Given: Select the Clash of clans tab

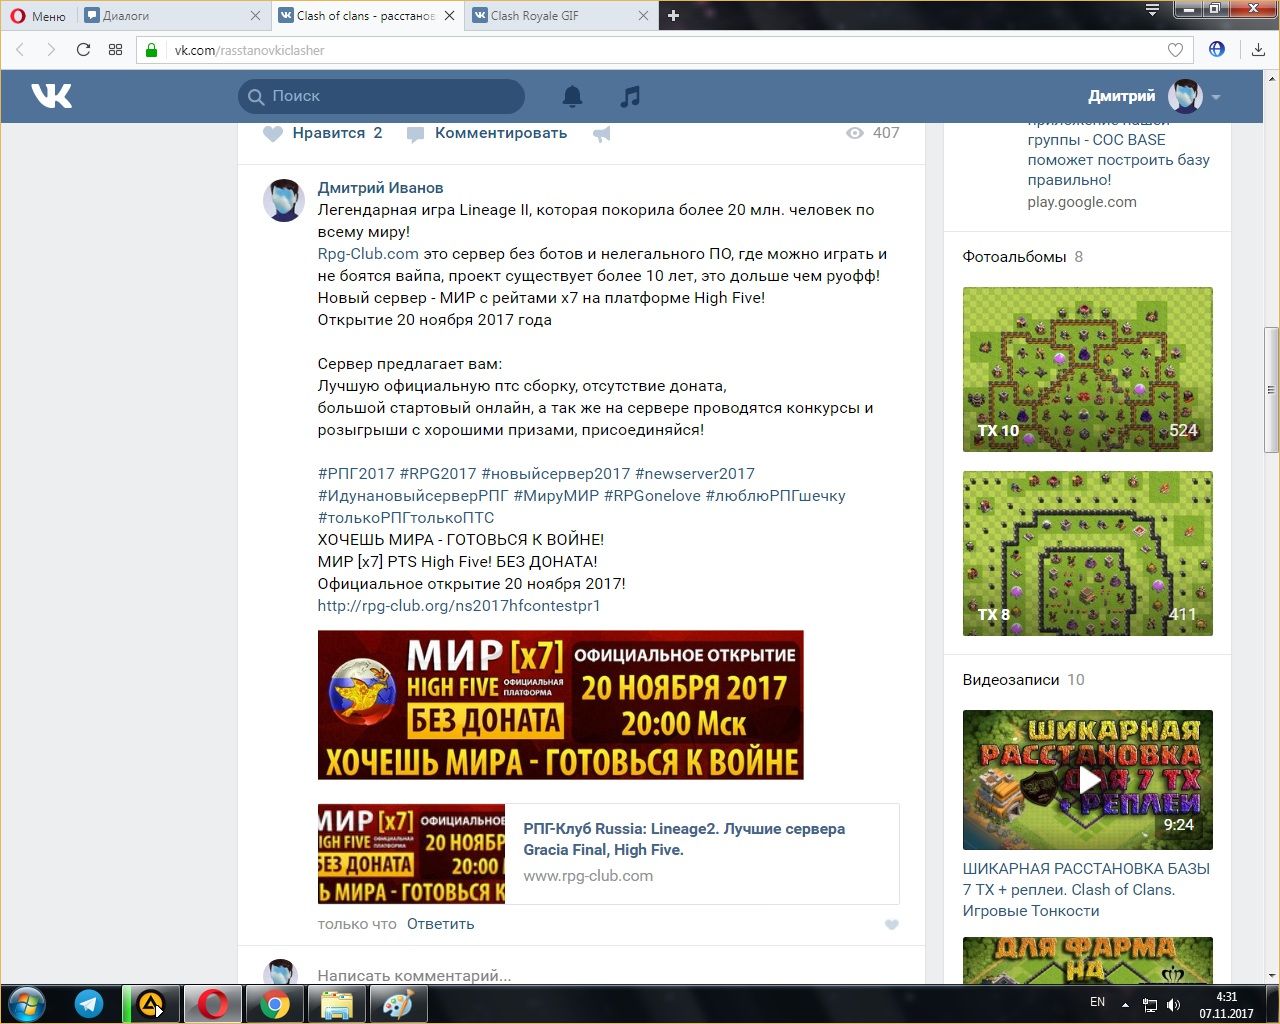Looking at the screenshot, I should pos(366,16).
